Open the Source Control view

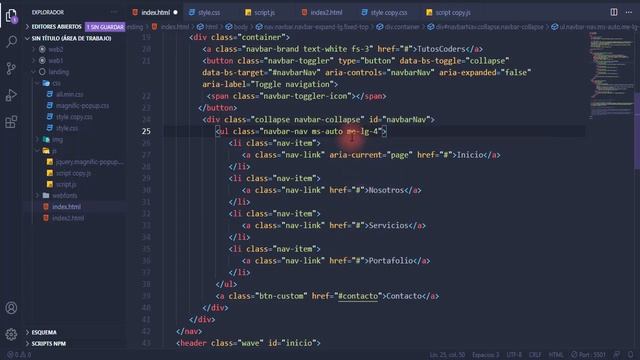(11, 68)
